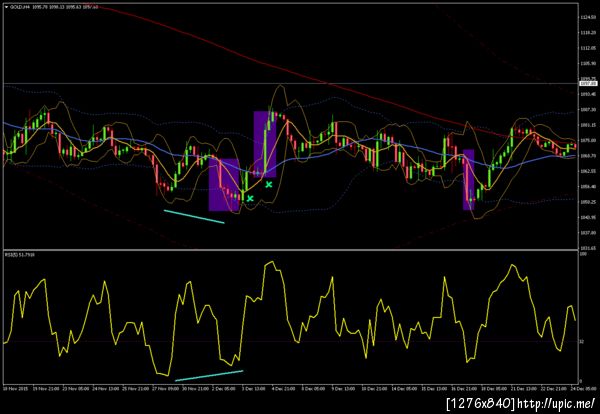
Task: Click the 1124.50 price axis label
Action: (588, 18)
